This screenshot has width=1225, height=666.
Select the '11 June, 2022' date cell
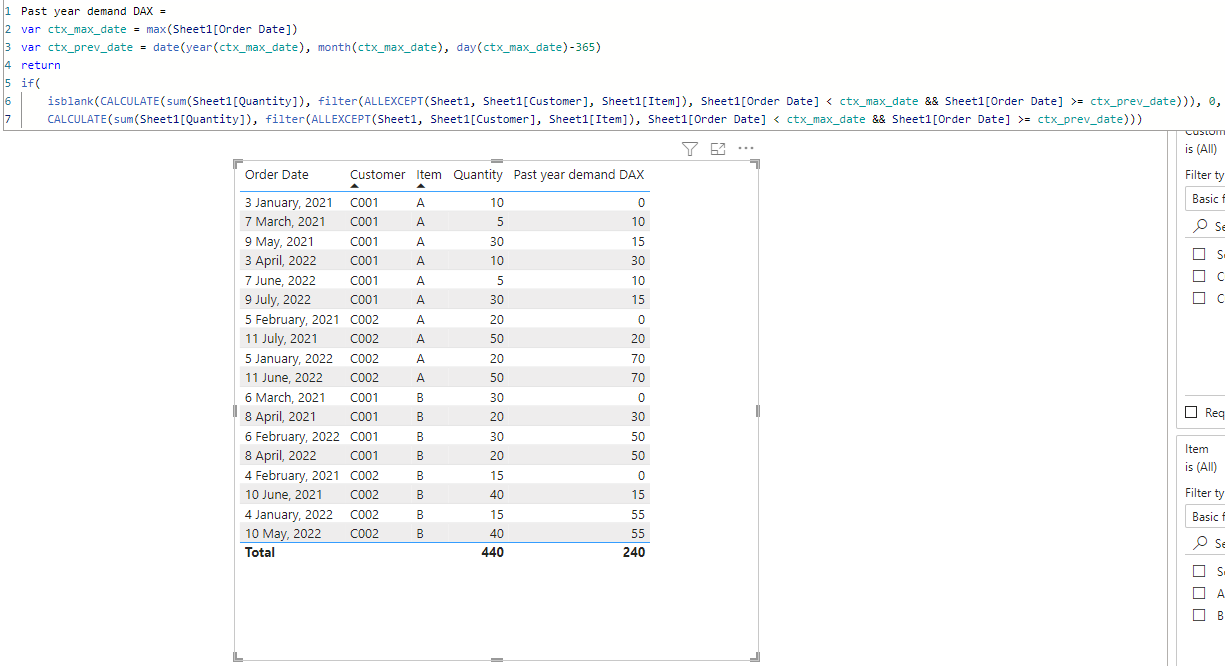coord(284,378)
